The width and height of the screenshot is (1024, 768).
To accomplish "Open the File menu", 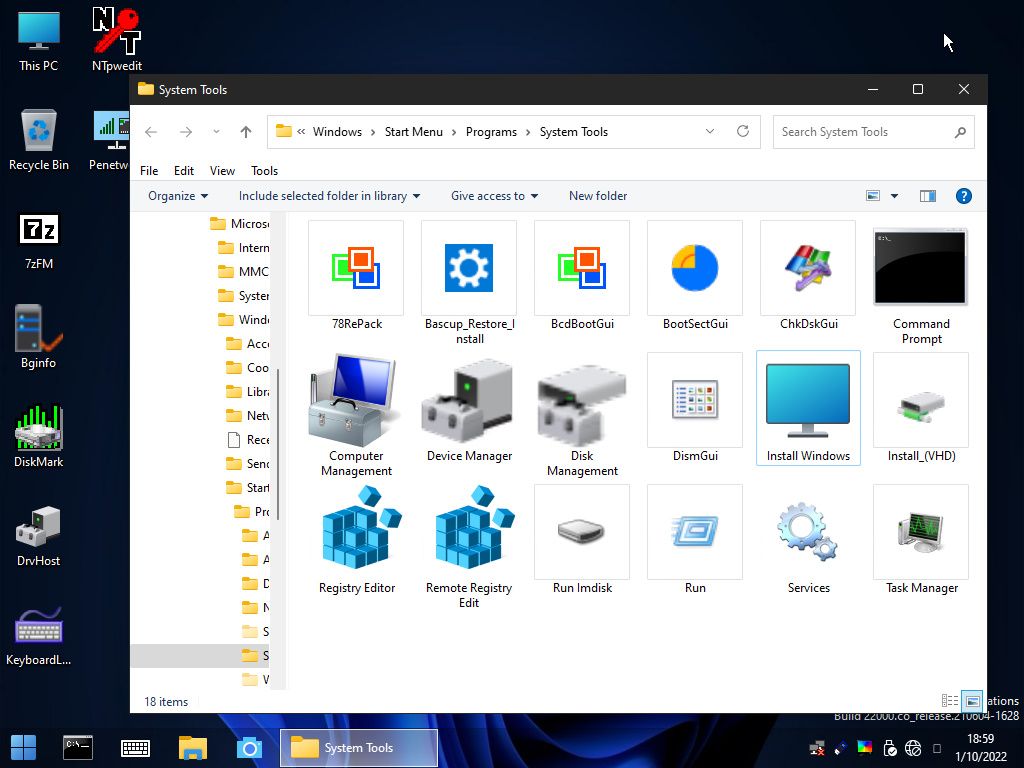I will [x=149, y=170].
